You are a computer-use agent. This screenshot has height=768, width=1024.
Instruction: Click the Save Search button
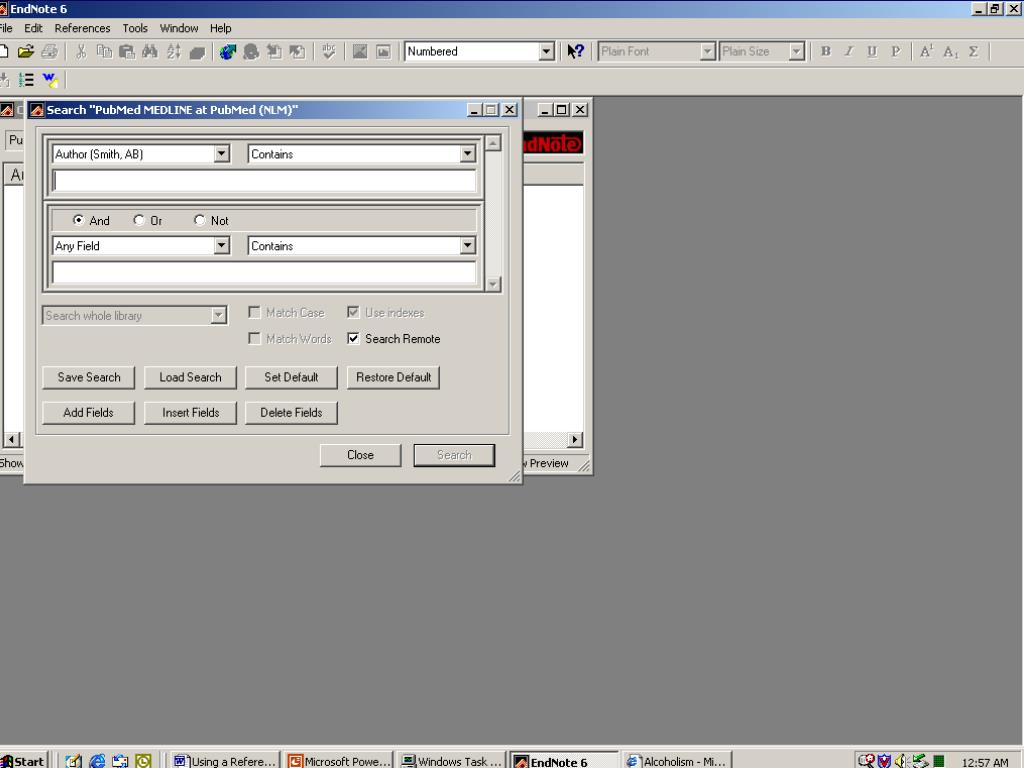coord(89,377)
